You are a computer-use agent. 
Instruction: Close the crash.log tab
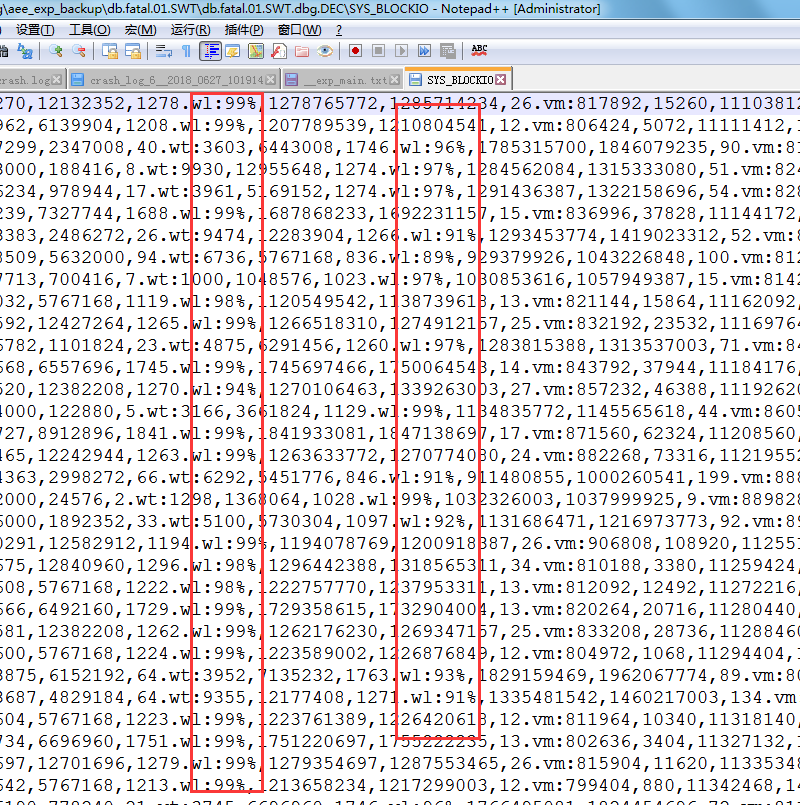(57, 80)
